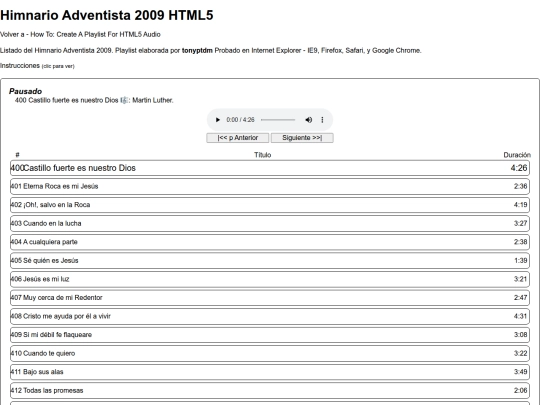Select track 402 ¡Oh!, salvo en la Roca
Viewport: 540px width, 405px height.
click(x=270, y=205)
